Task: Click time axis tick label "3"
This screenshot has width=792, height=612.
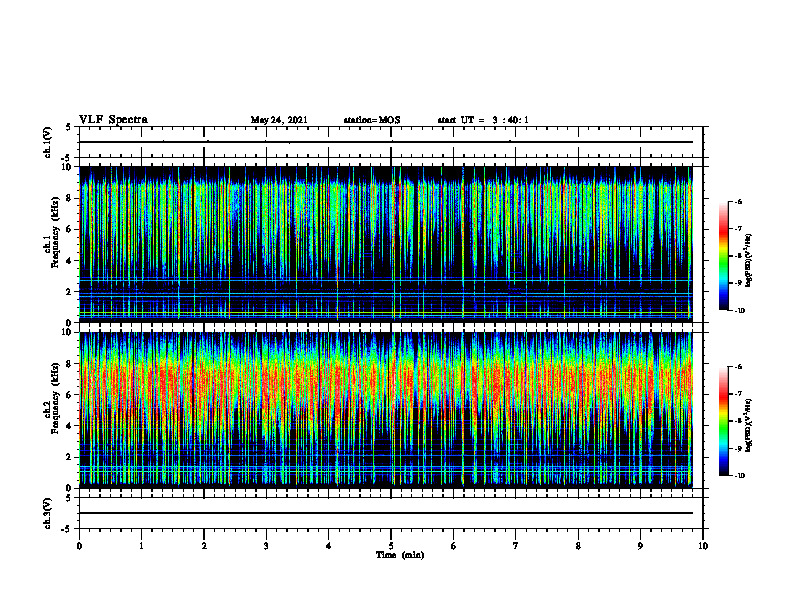Action: (266, 546)
